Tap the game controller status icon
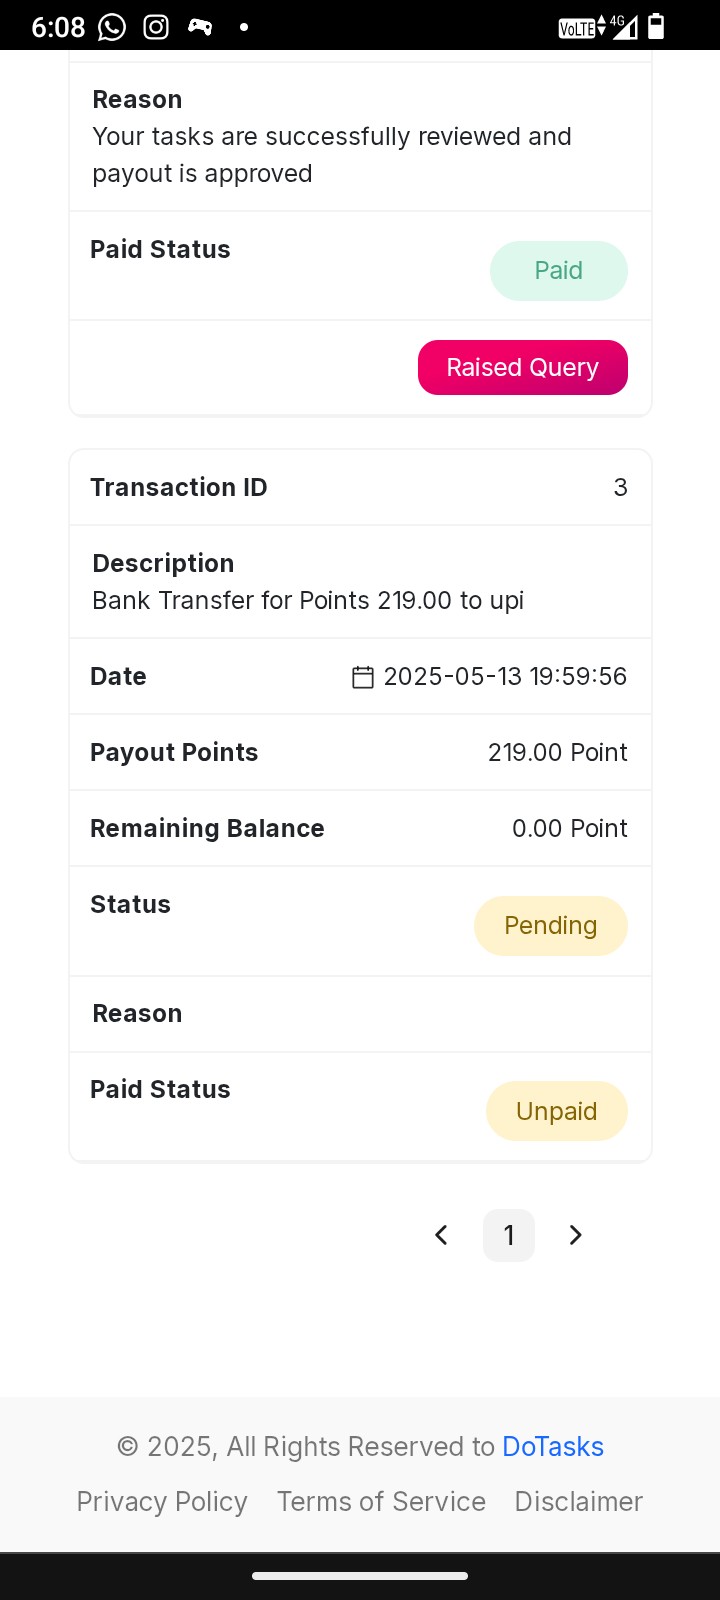 (200, 27)
